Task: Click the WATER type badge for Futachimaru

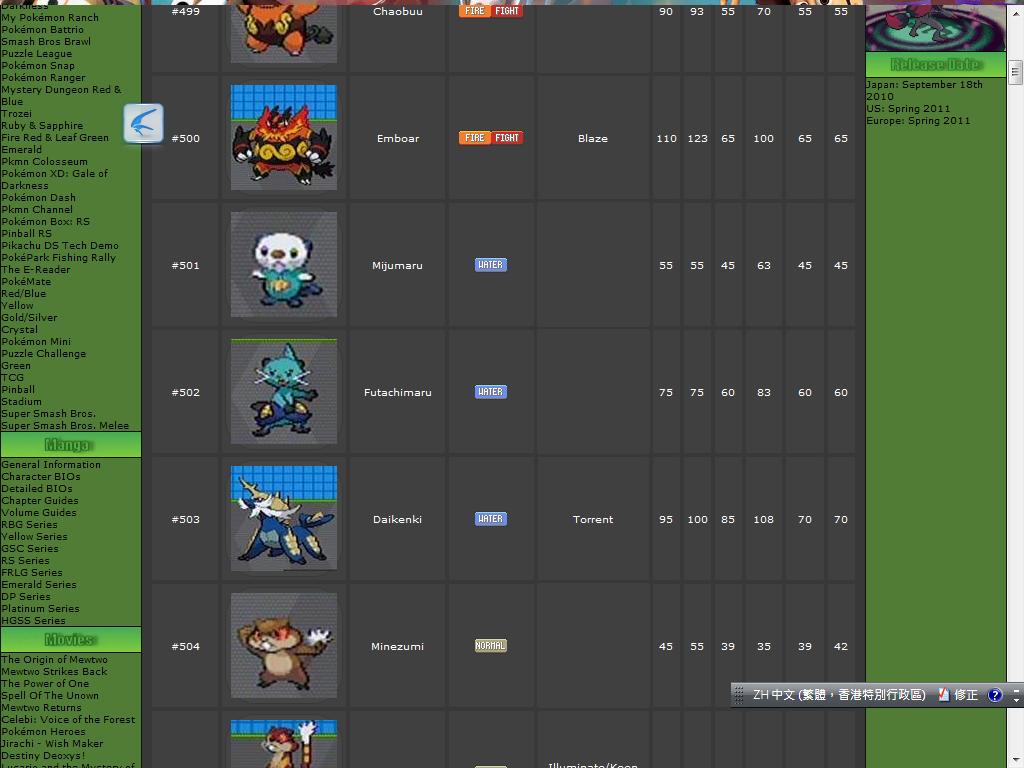Action: coord(490,392)
